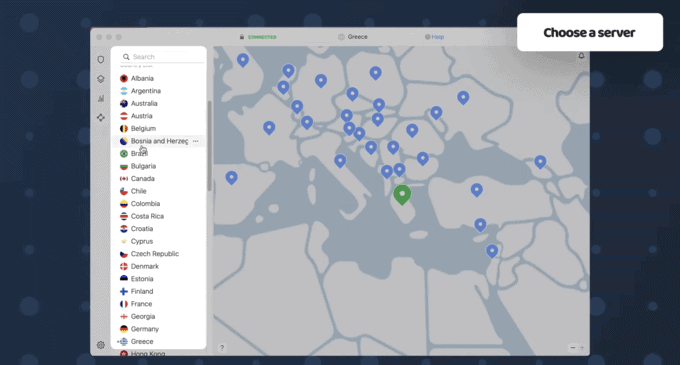Click the Greece label in title bar

click(x=357, y=37)
